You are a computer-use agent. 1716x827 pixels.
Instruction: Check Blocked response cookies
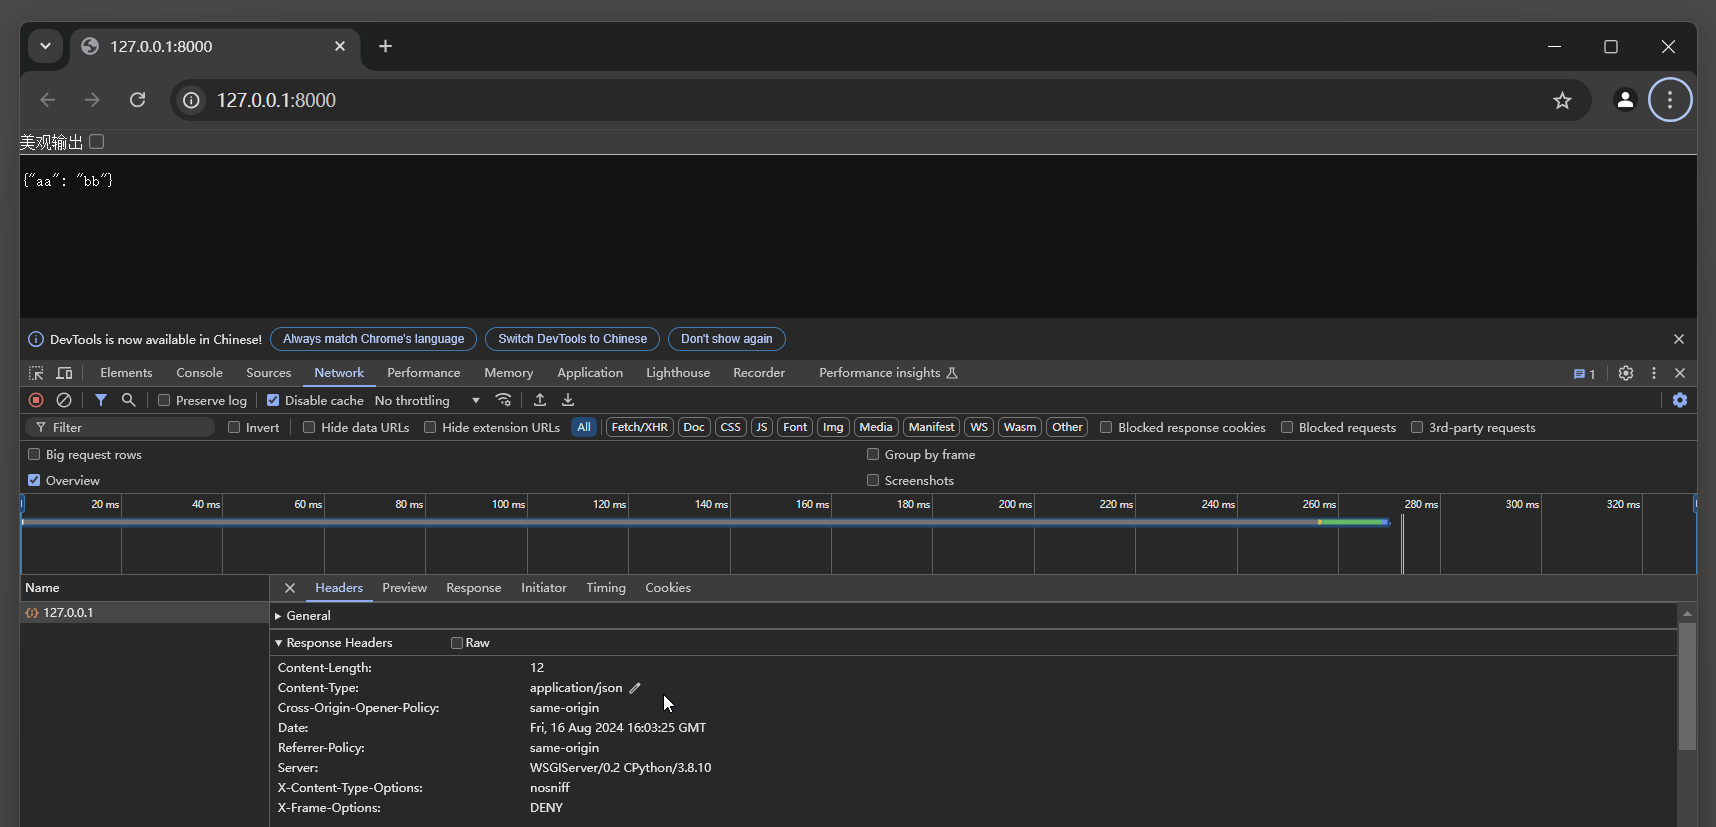point(1106,427)
